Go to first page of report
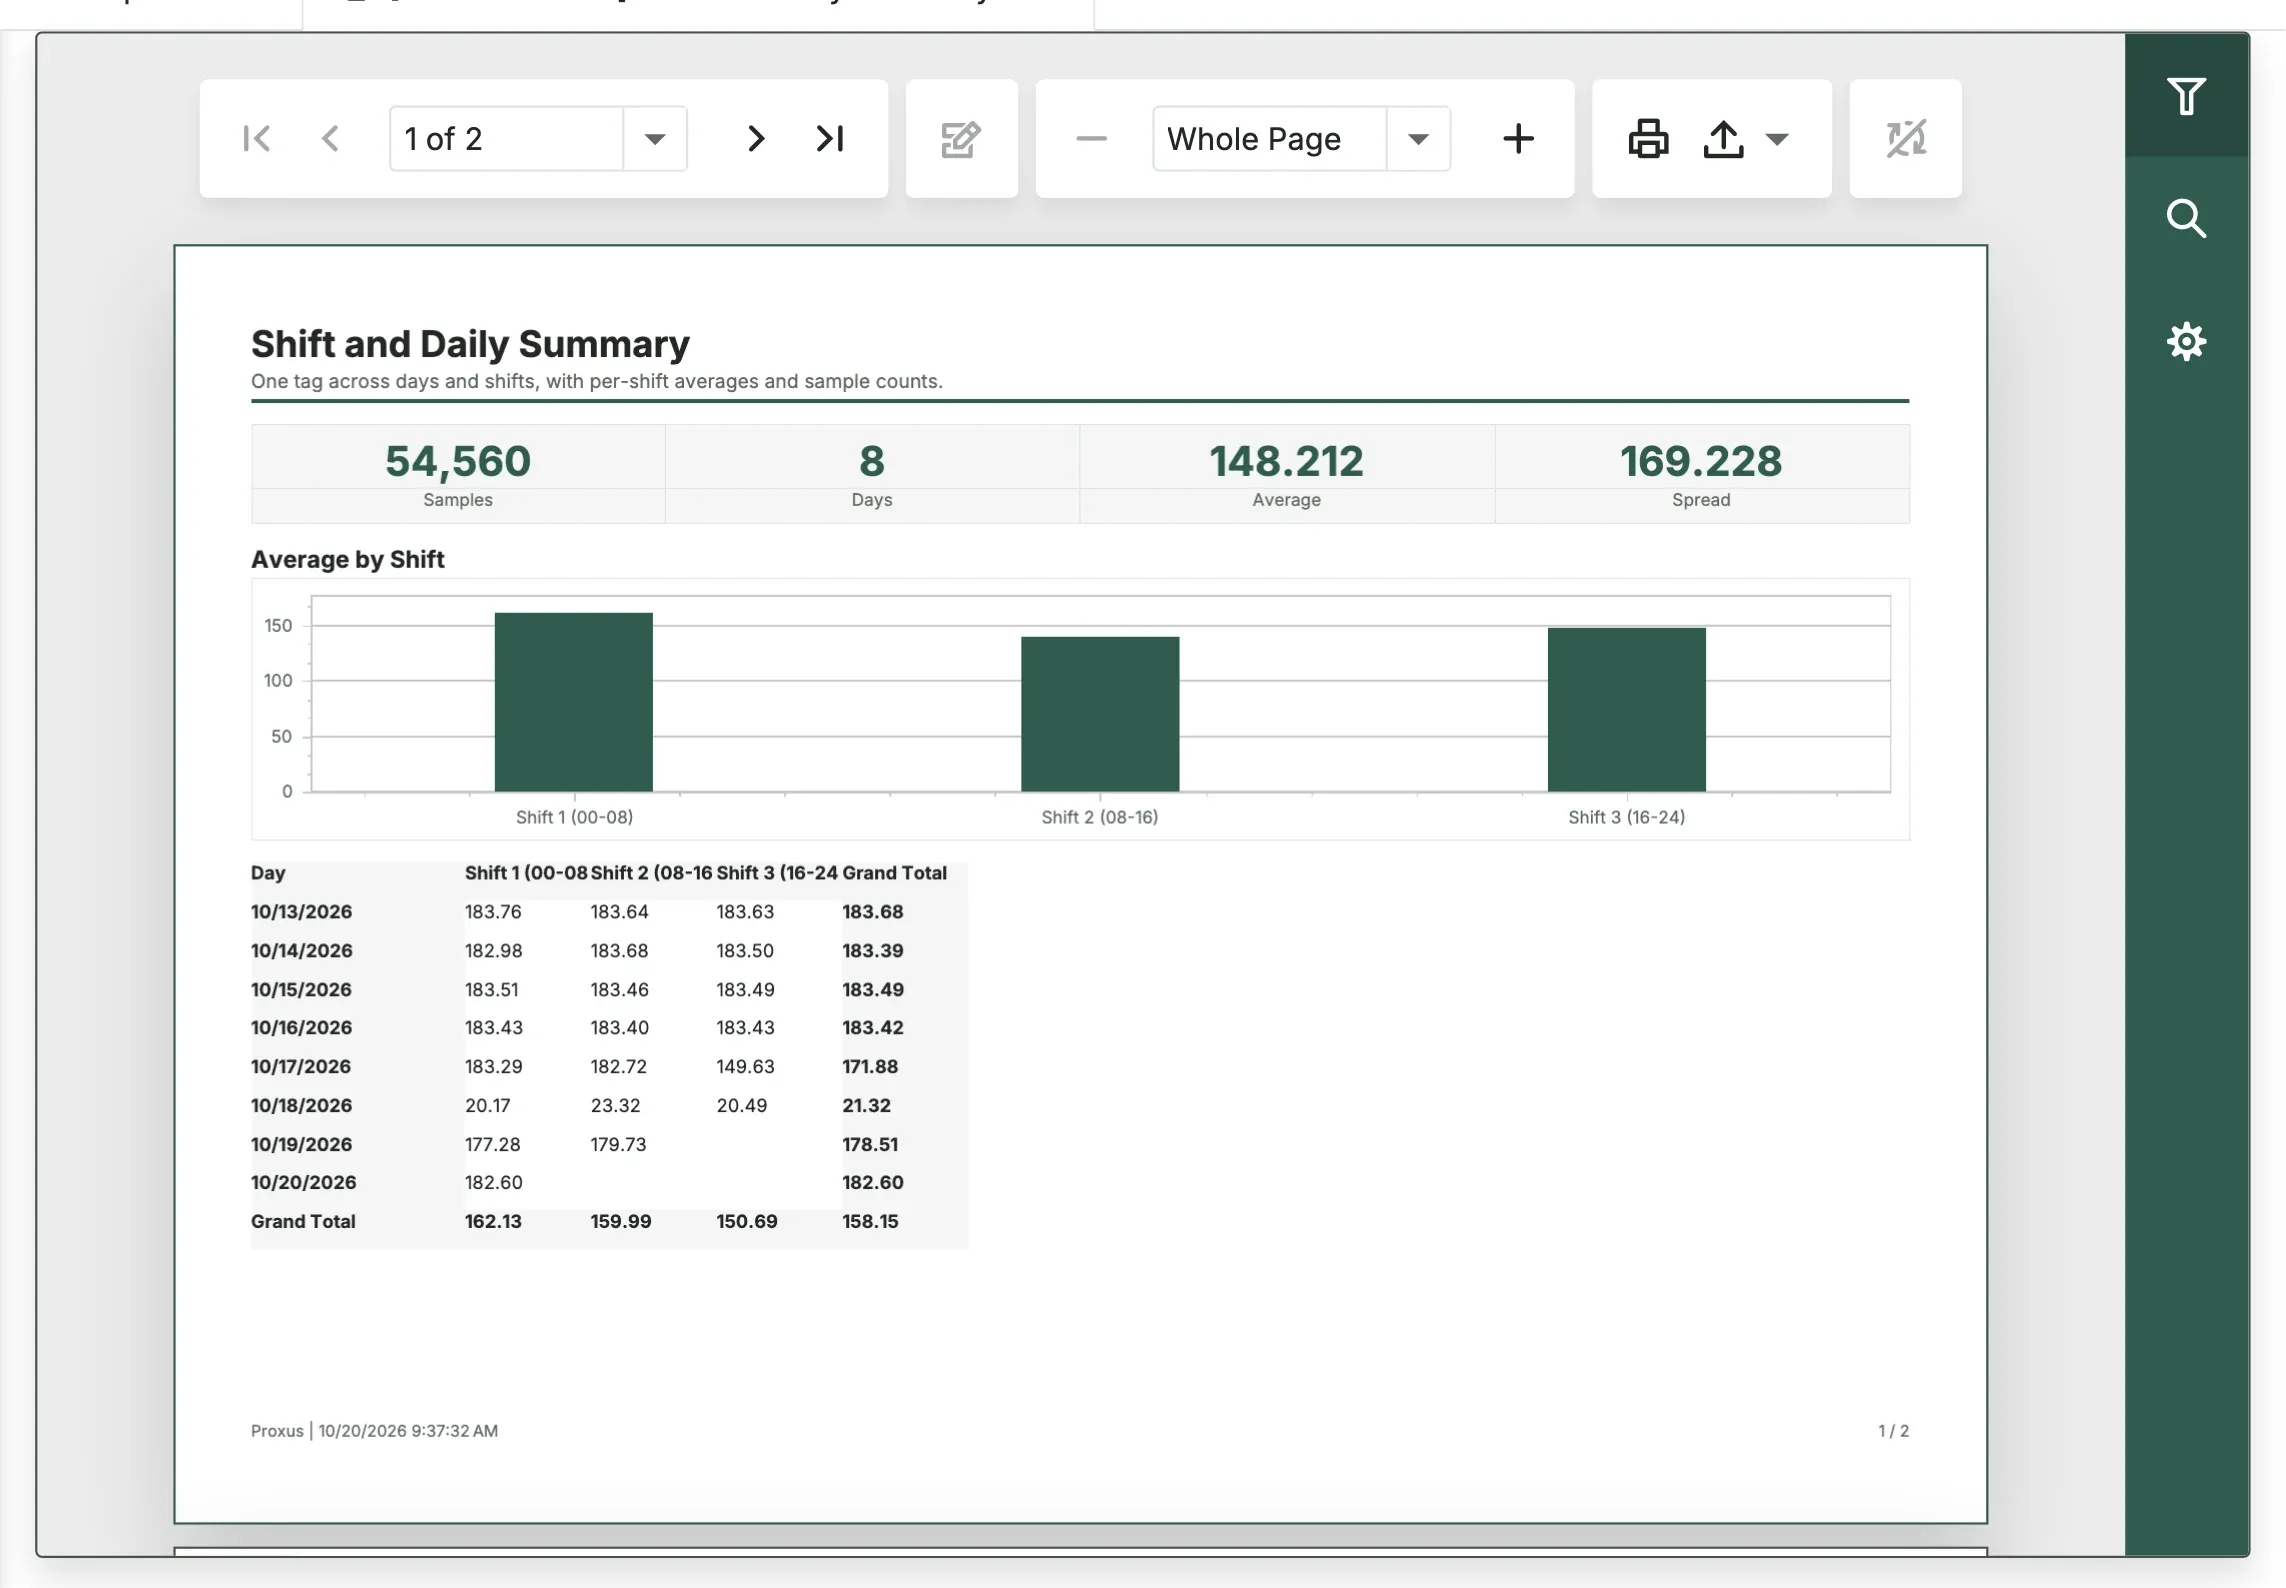Image resolution: width=2286 pixels, height=1588 pixels. [256, 138]
